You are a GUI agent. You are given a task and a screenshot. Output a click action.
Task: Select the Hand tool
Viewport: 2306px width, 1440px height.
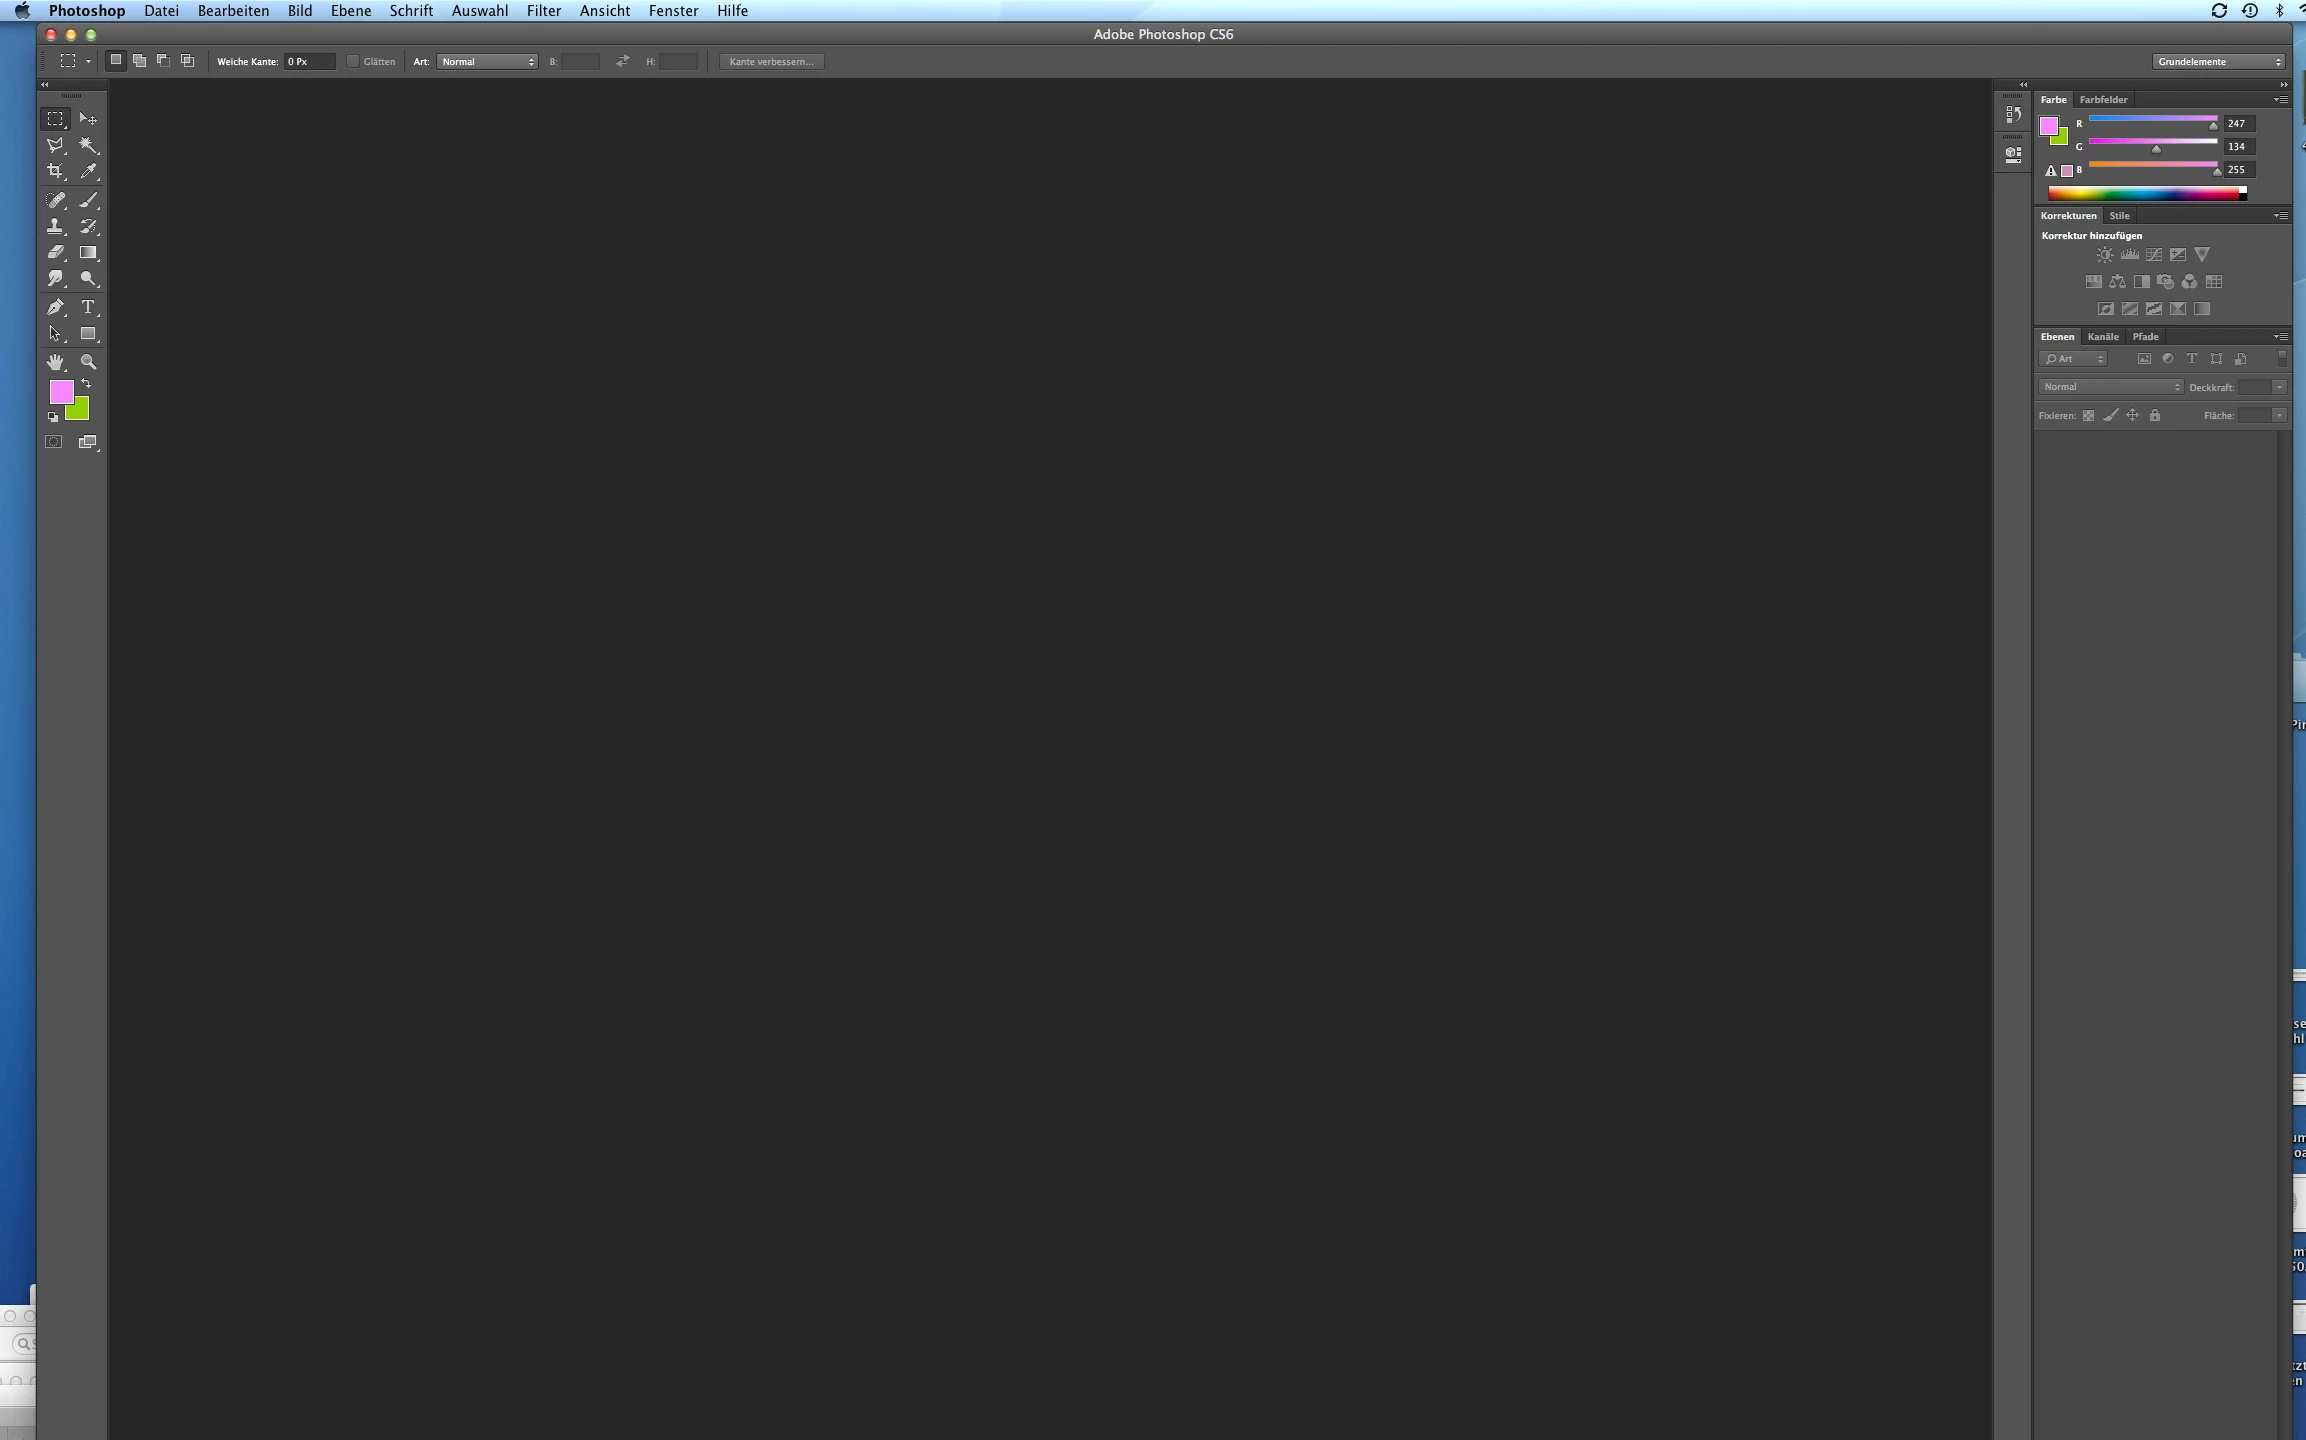point(55,362)
